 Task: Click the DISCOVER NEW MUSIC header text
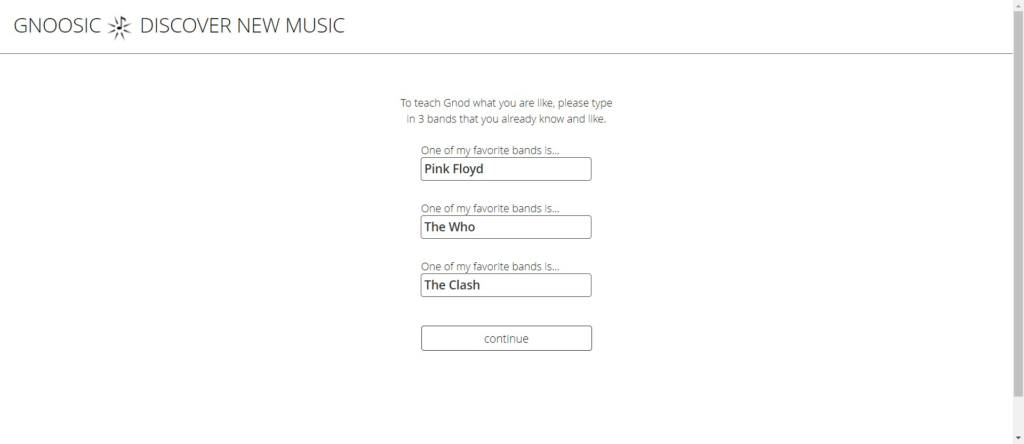click(x=242, y=25)
